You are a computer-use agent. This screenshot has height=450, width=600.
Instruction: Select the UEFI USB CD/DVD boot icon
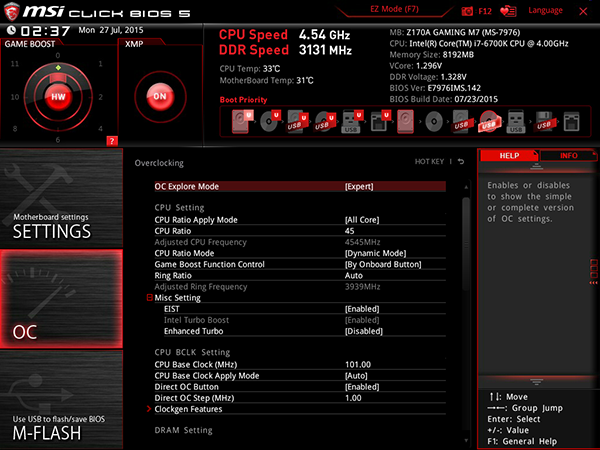[325, 121]
